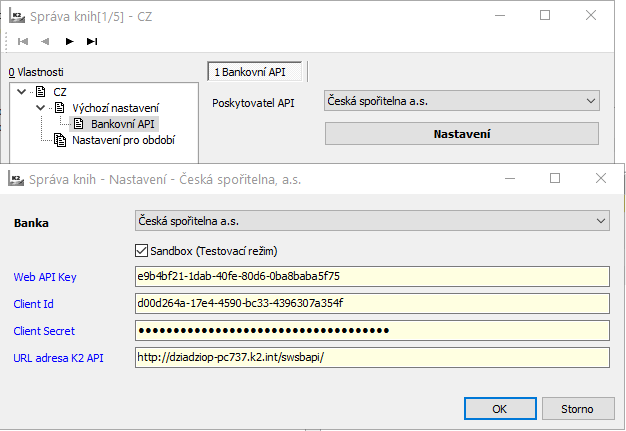Toggle Sandbox (Testovací režim) checkbox
This screenshot has height=431, width=626.
[141, 251]
